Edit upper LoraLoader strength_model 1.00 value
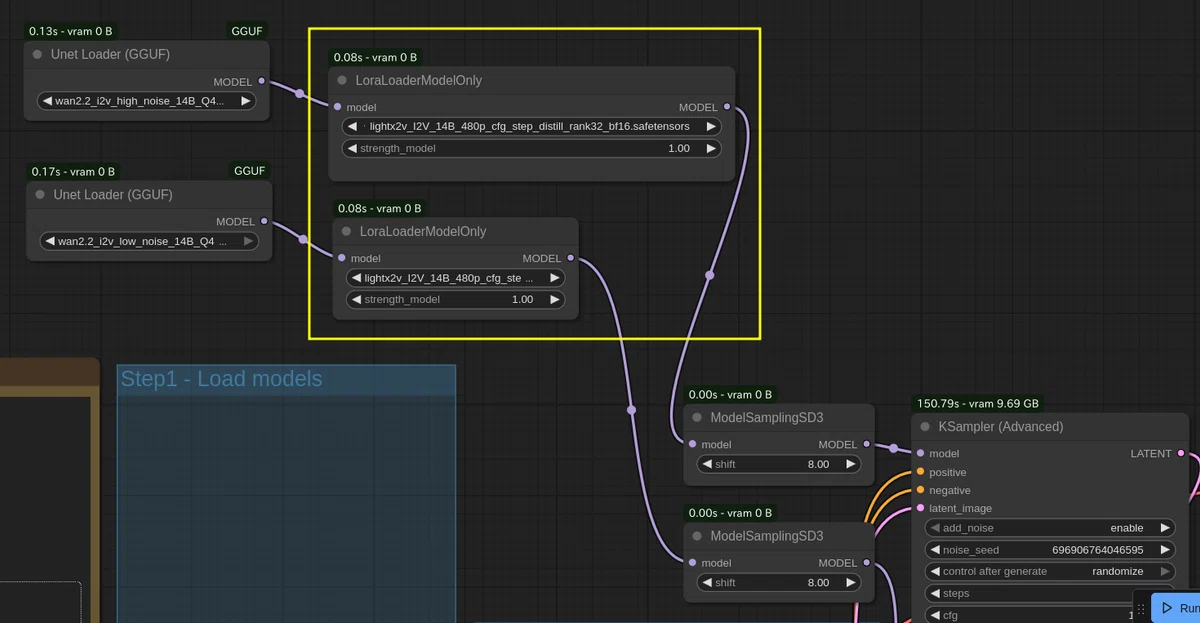The image size is (1200, 623). click(x=679, y=148)
